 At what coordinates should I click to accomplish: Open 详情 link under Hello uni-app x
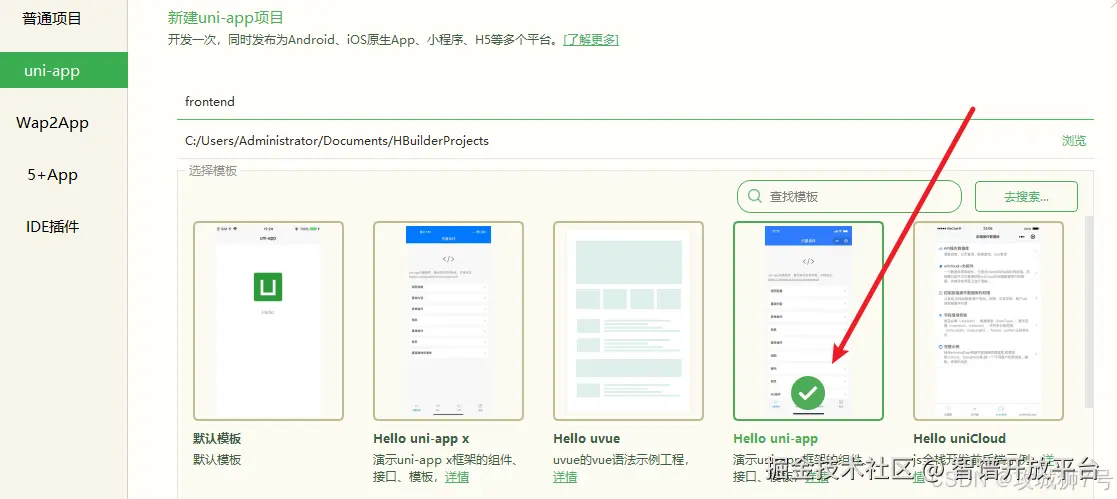click(x=457, y=477)
